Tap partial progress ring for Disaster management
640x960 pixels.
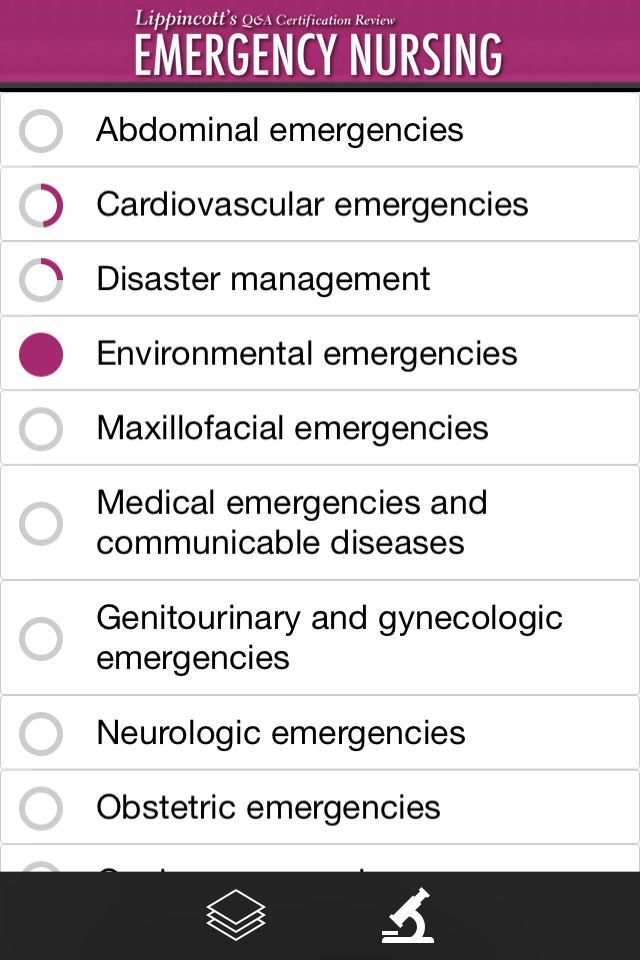(x=41, y=280)
